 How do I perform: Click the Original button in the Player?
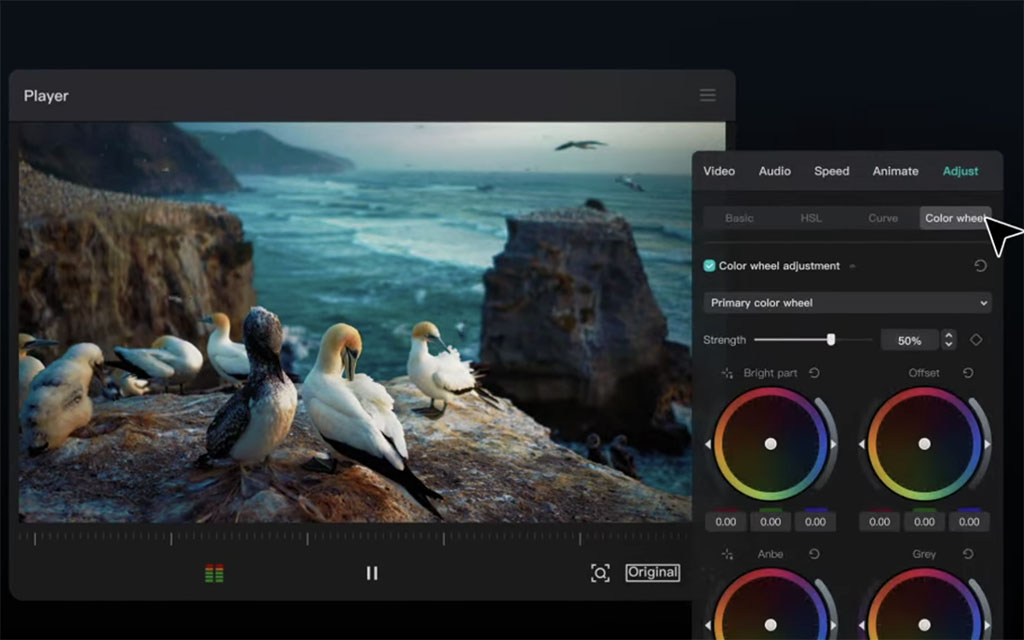pyautogui.click(x=652, y=573)
